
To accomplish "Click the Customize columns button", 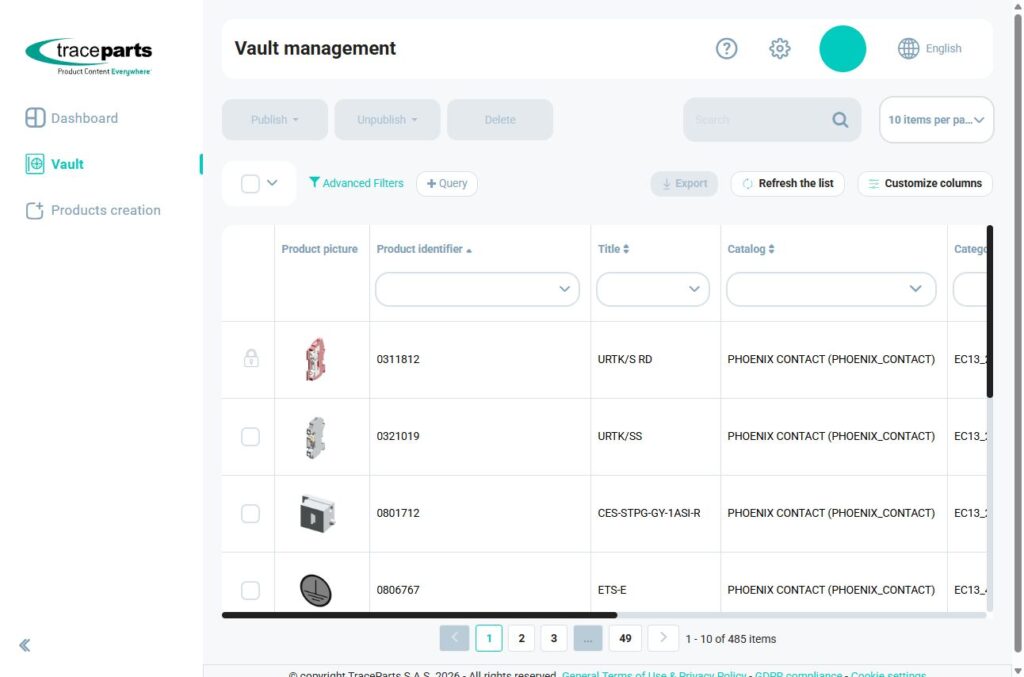I will [x=925, y=183].
